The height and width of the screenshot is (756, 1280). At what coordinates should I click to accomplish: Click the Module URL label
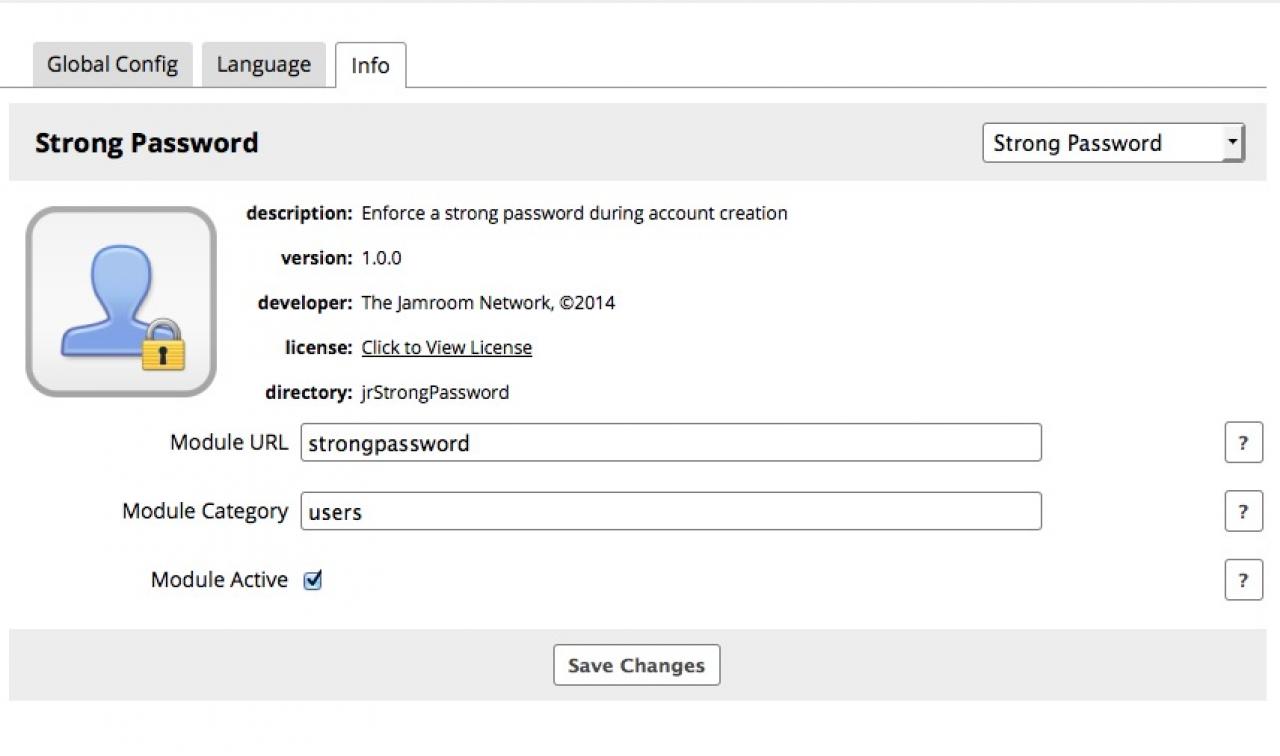point(229,443)
